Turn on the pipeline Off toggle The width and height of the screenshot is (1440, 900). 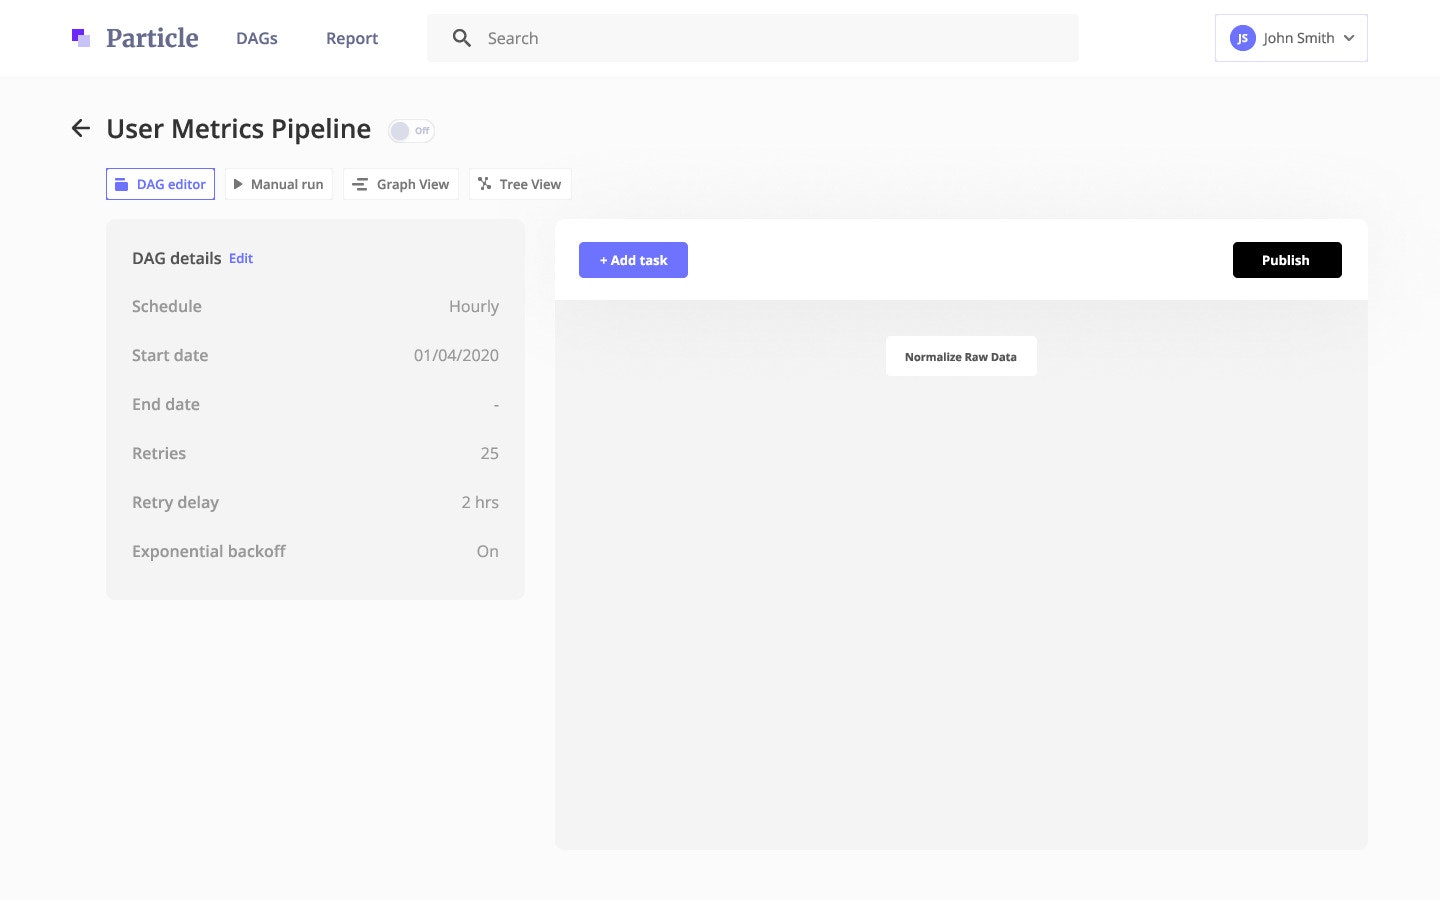click(x=410, y=131)
